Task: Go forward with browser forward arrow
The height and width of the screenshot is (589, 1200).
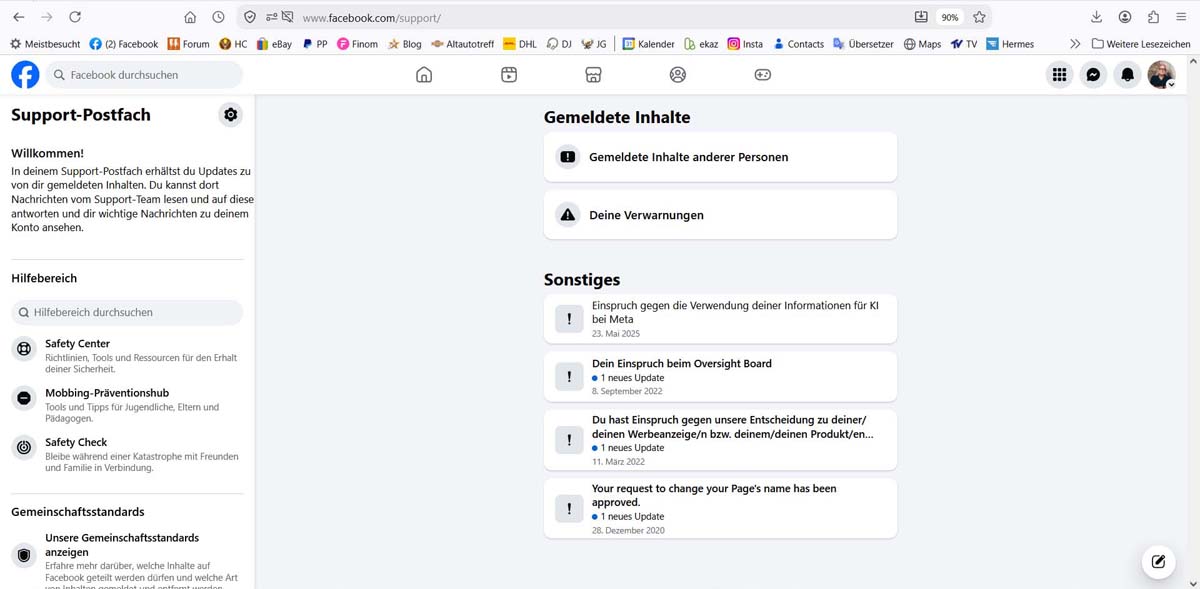Action: (x=46, y=17)
